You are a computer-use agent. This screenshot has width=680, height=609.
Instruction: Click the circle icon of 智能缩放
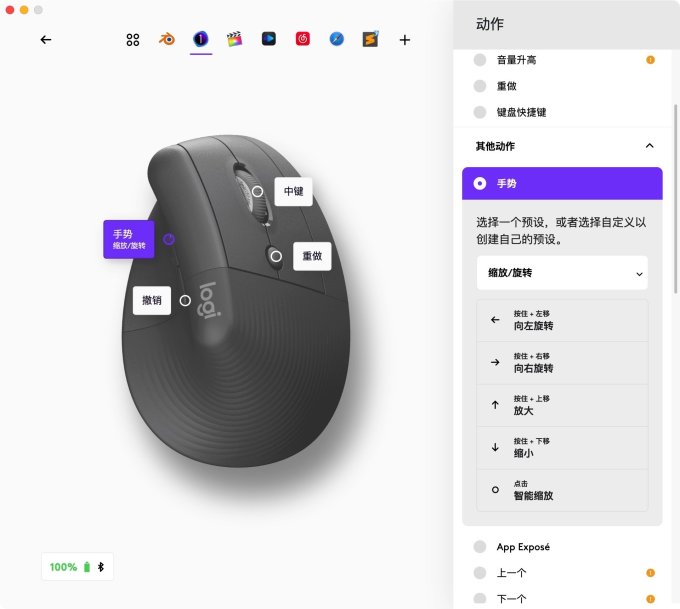point(495,490)
